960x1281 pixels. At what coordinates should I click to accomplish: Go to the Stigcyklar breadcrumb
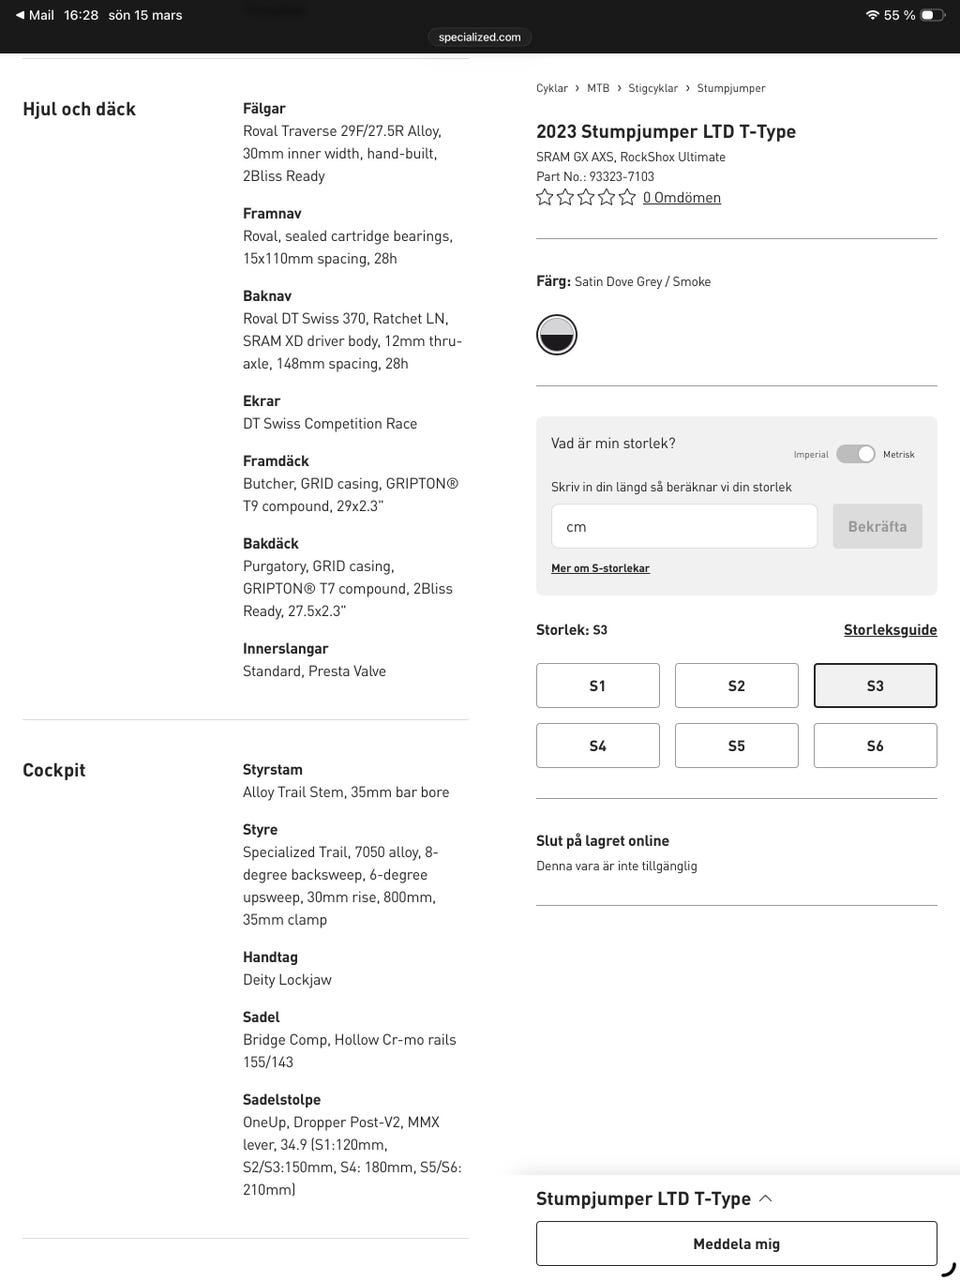point(653,88)
